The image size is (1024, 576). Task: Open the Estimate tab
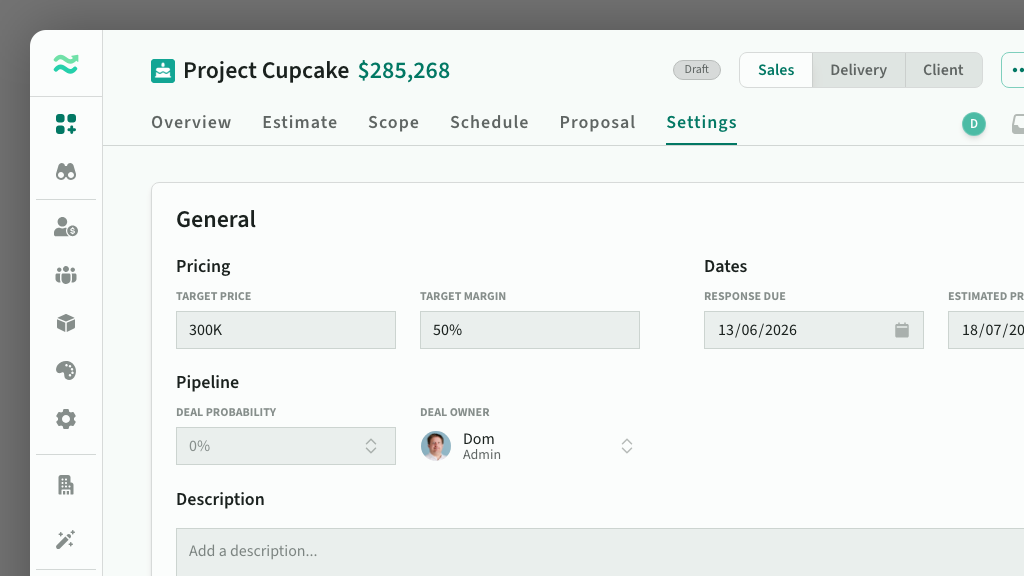(x=300, y=123)
